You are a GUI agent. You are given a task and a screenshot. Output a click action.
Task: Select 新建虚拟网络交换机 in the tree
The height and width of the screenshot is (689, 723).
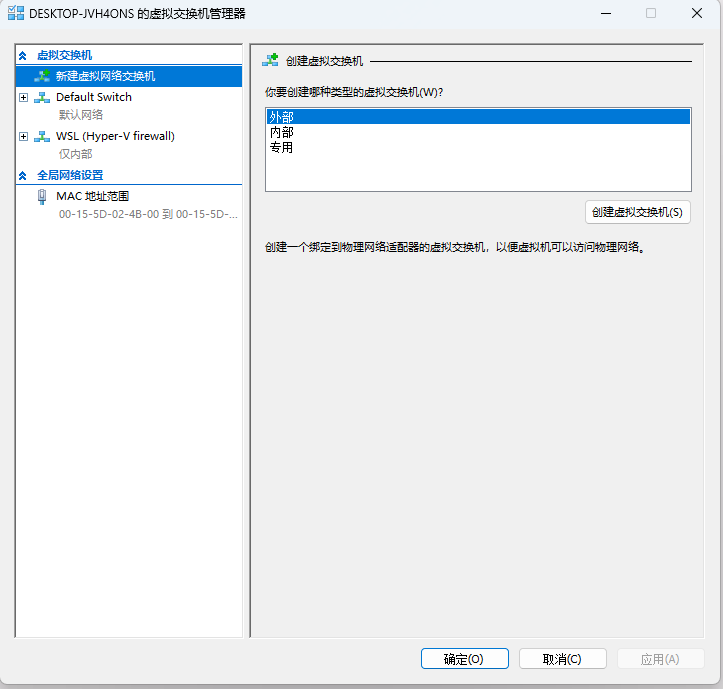pos(129,76)
